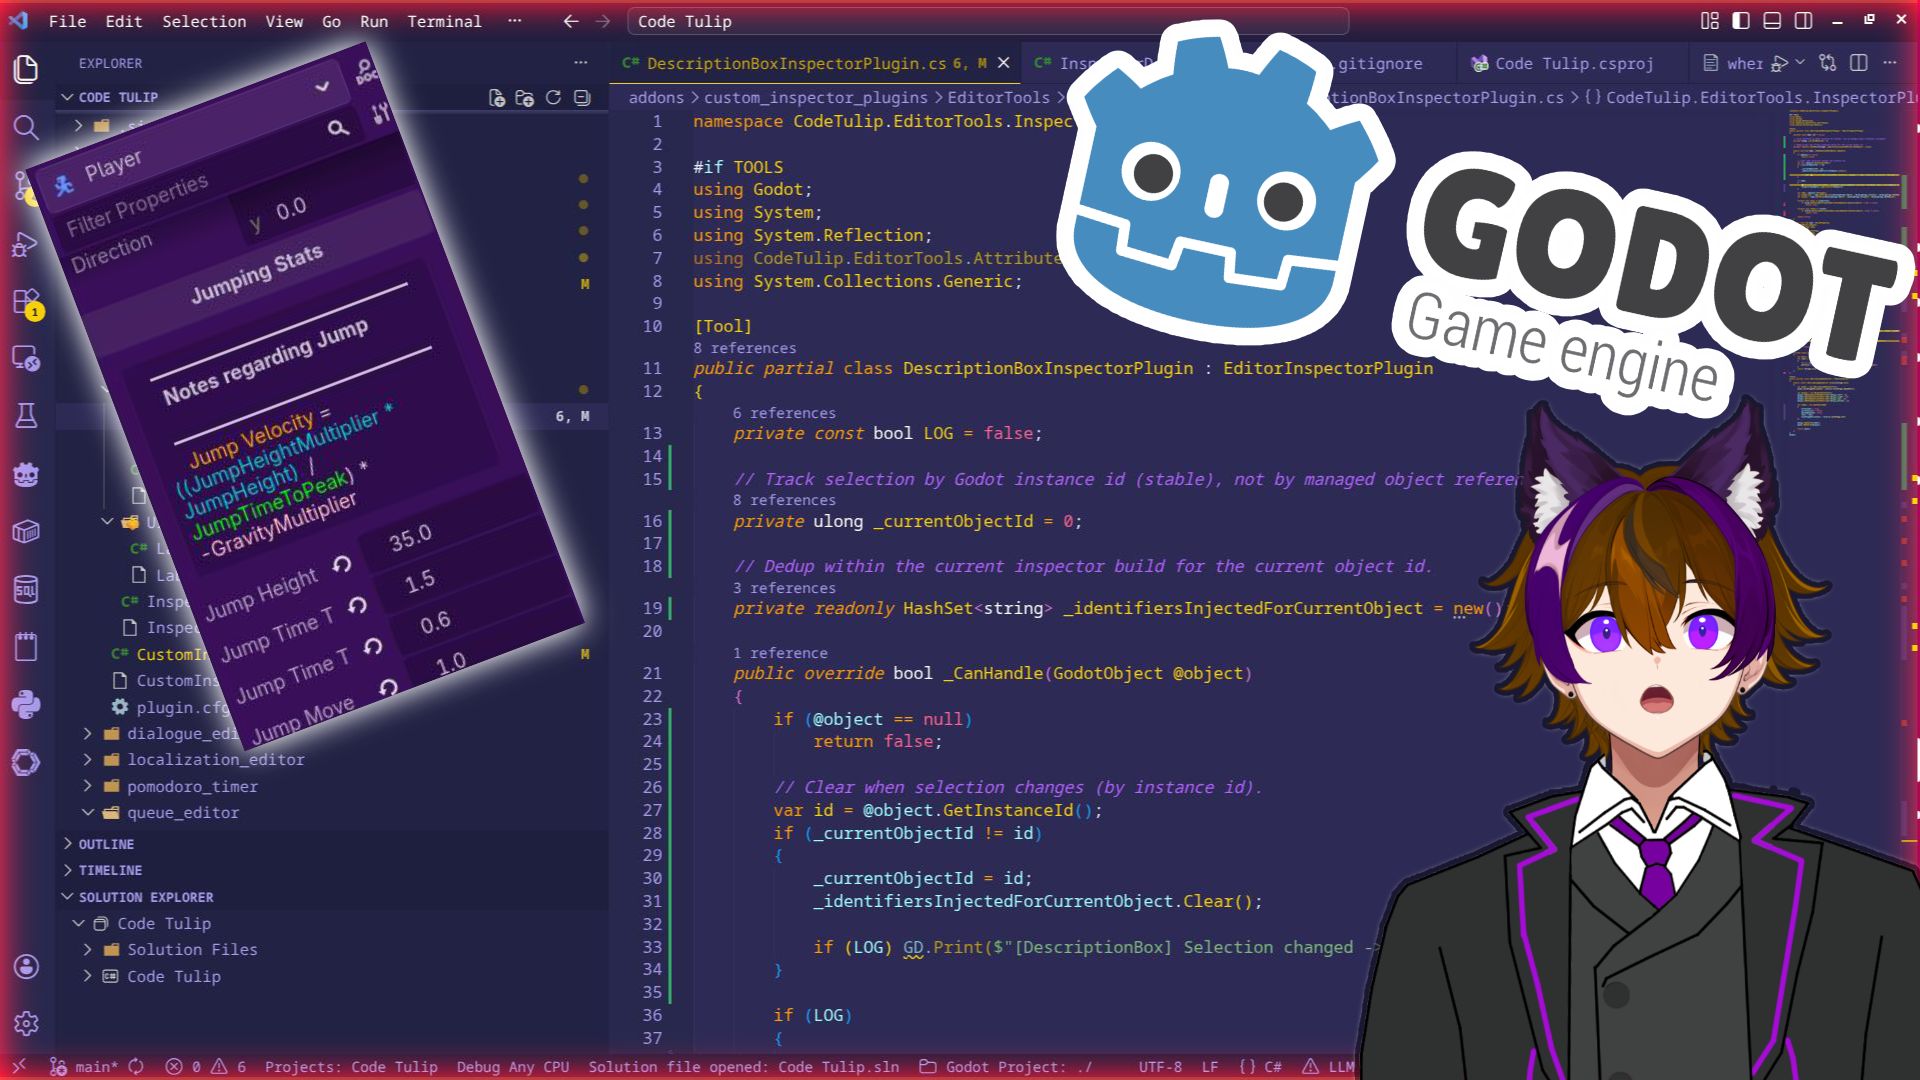Click the Open Changes compare icon
The height and width of the screenshot is (1080, 1920).
click(1828, 63)
